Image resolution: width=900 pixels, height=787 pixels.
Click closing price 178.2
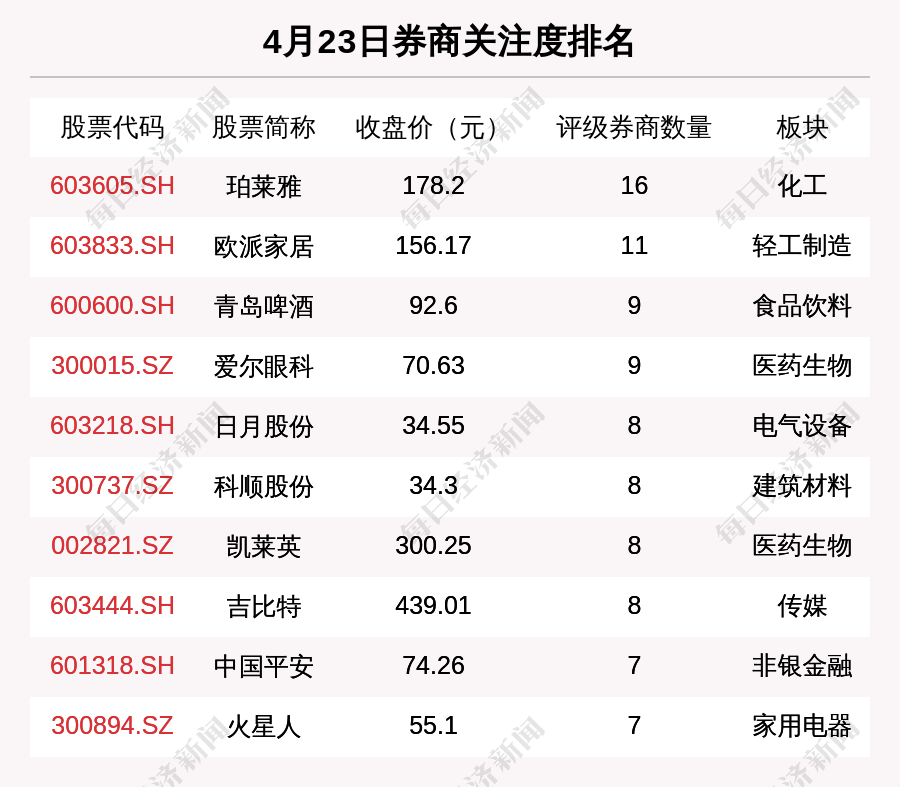coord(433,186)
